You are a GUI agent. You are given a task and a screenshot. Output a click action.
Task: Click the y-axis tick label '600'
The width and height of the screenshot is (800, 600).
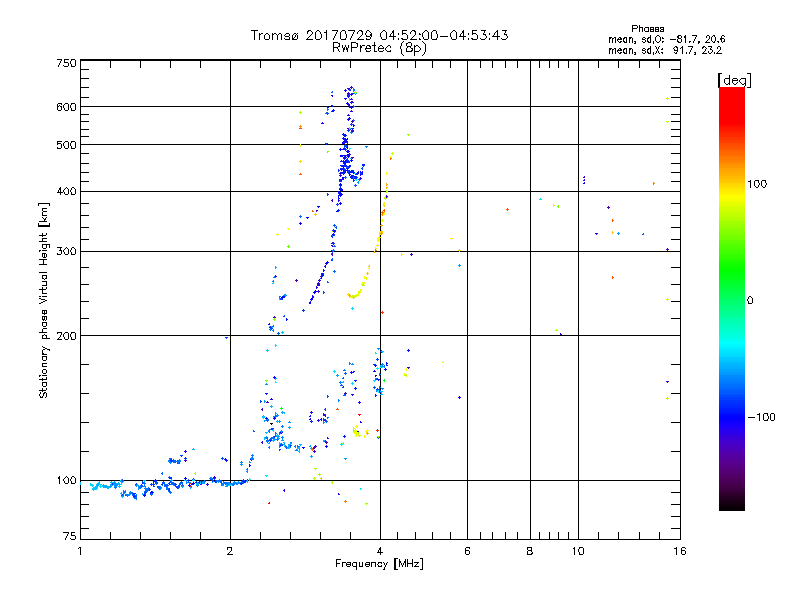tap(66, 107)
